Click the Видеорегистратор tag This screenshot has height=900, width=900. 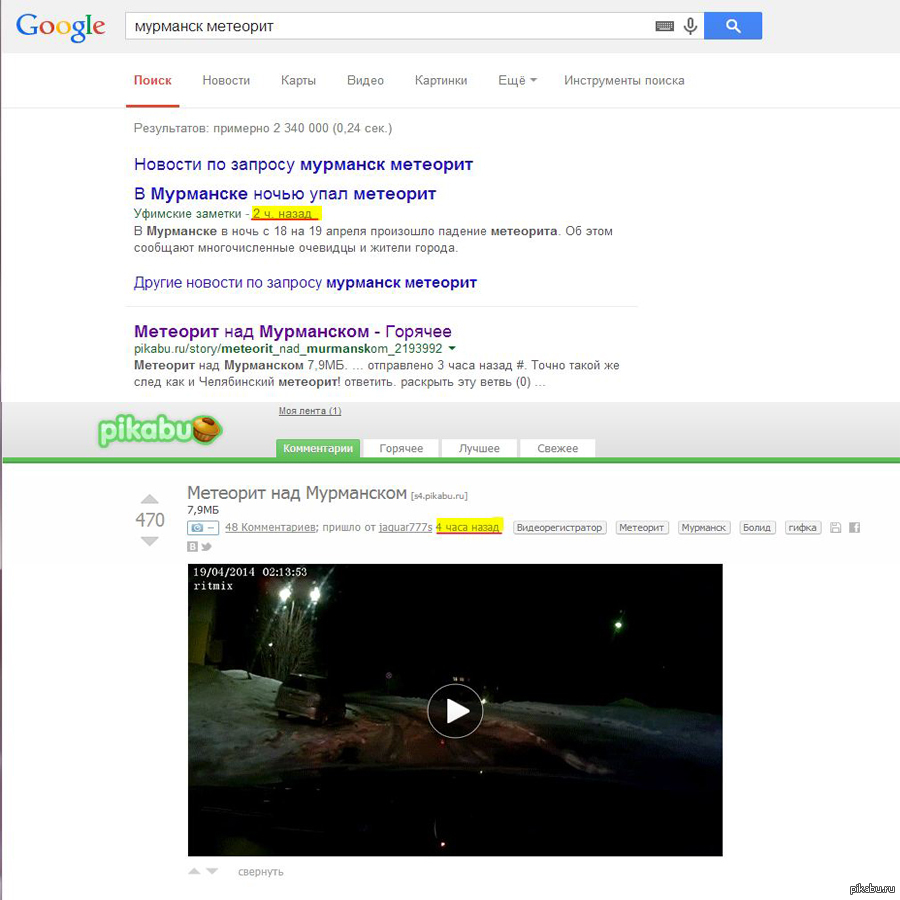click(560, 527)
